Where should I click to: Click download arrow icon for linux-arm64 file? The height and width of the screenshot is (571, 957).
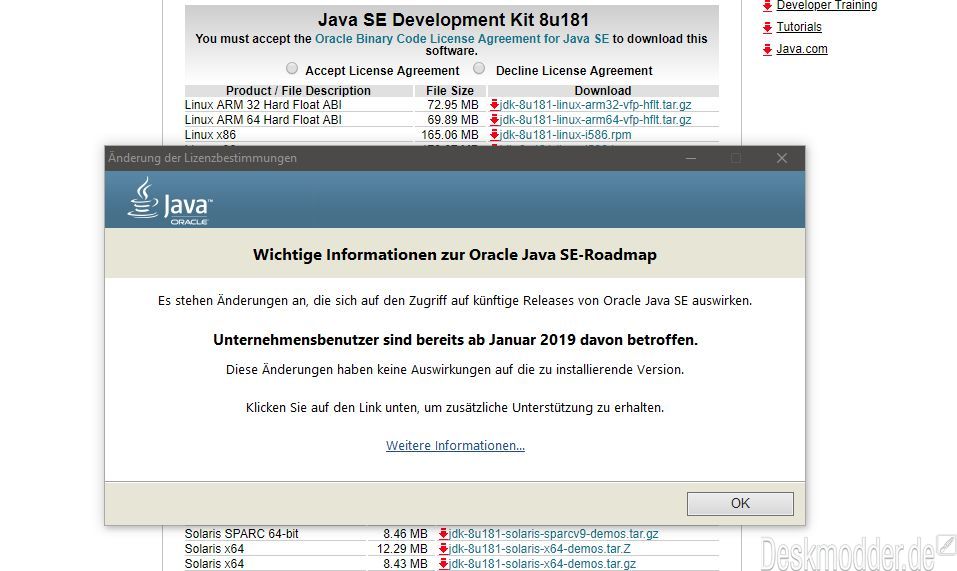494,120
